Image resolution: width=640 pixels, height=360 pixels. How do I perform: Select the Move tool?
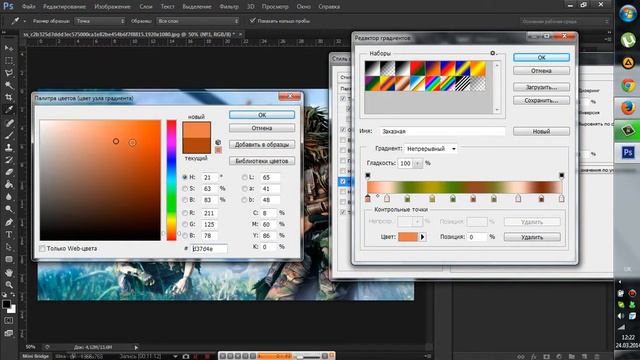(x=9, y=48)
